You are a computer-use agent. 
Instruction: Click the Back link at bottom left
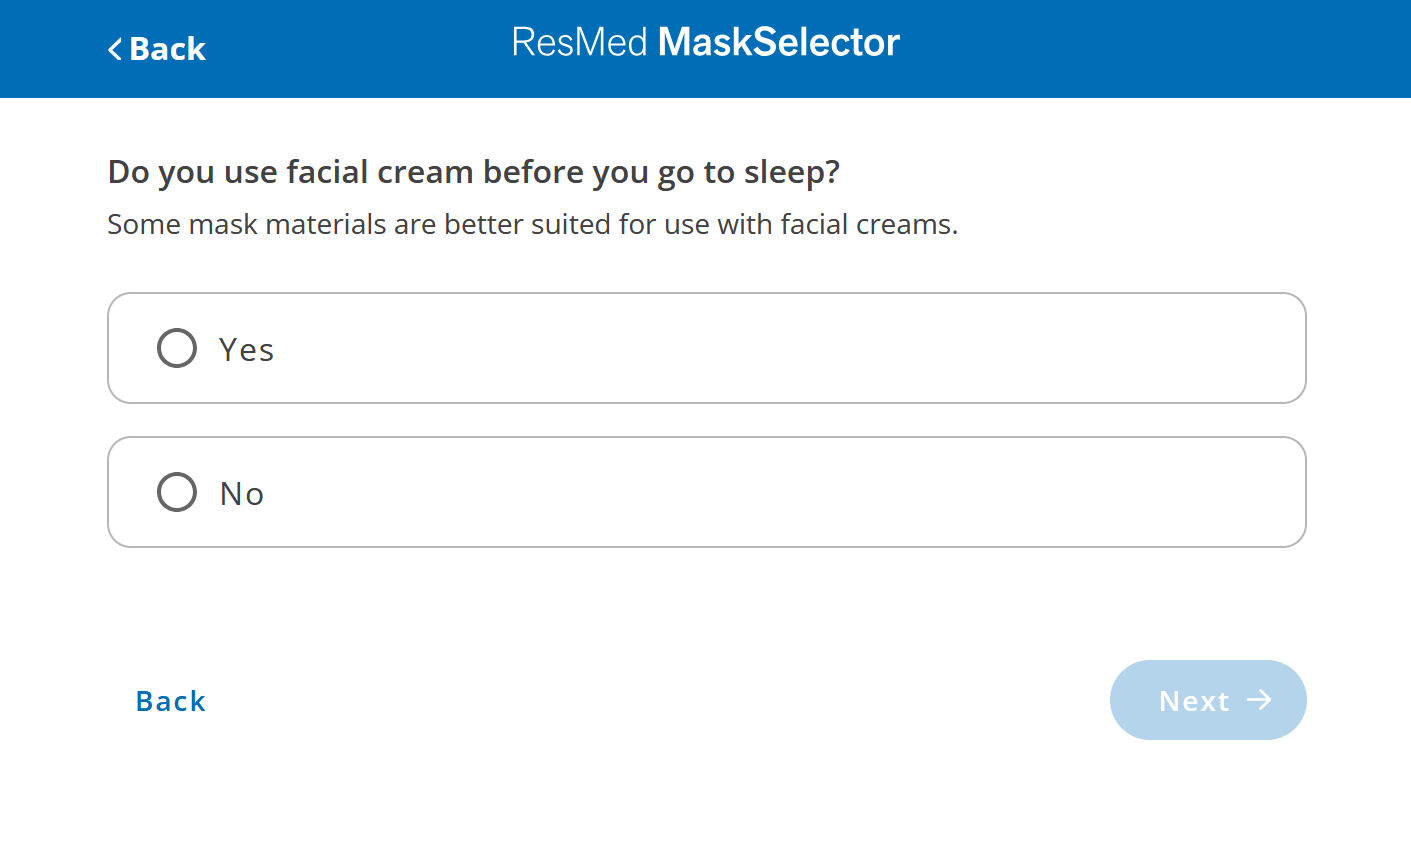pyautogui.click(x=170, y=701)
